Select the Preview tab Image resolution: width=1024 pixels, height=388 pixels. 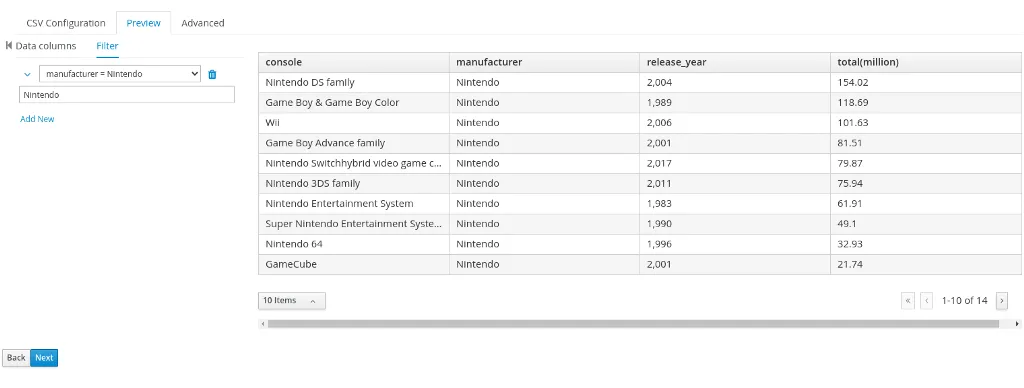tap(143, 23)
